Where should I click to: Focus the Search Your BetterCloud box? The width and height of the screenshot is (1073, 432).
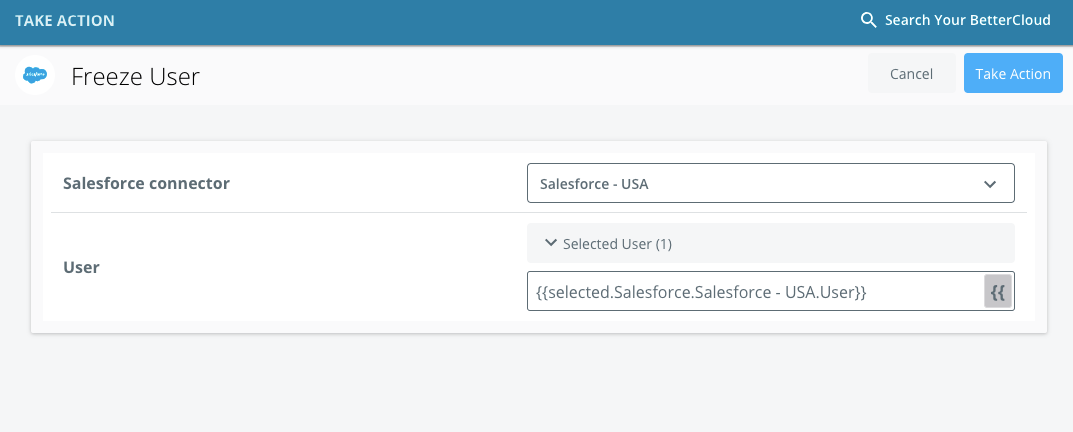click(x=968, y=21)
